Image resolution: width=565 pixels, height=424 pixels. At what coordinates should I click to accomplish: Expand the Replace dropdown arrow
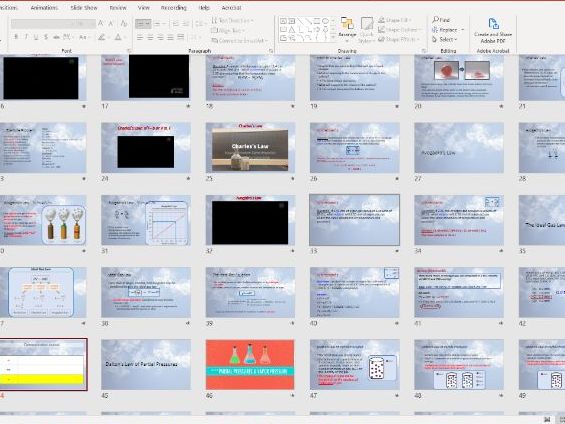tap(462, 30)
